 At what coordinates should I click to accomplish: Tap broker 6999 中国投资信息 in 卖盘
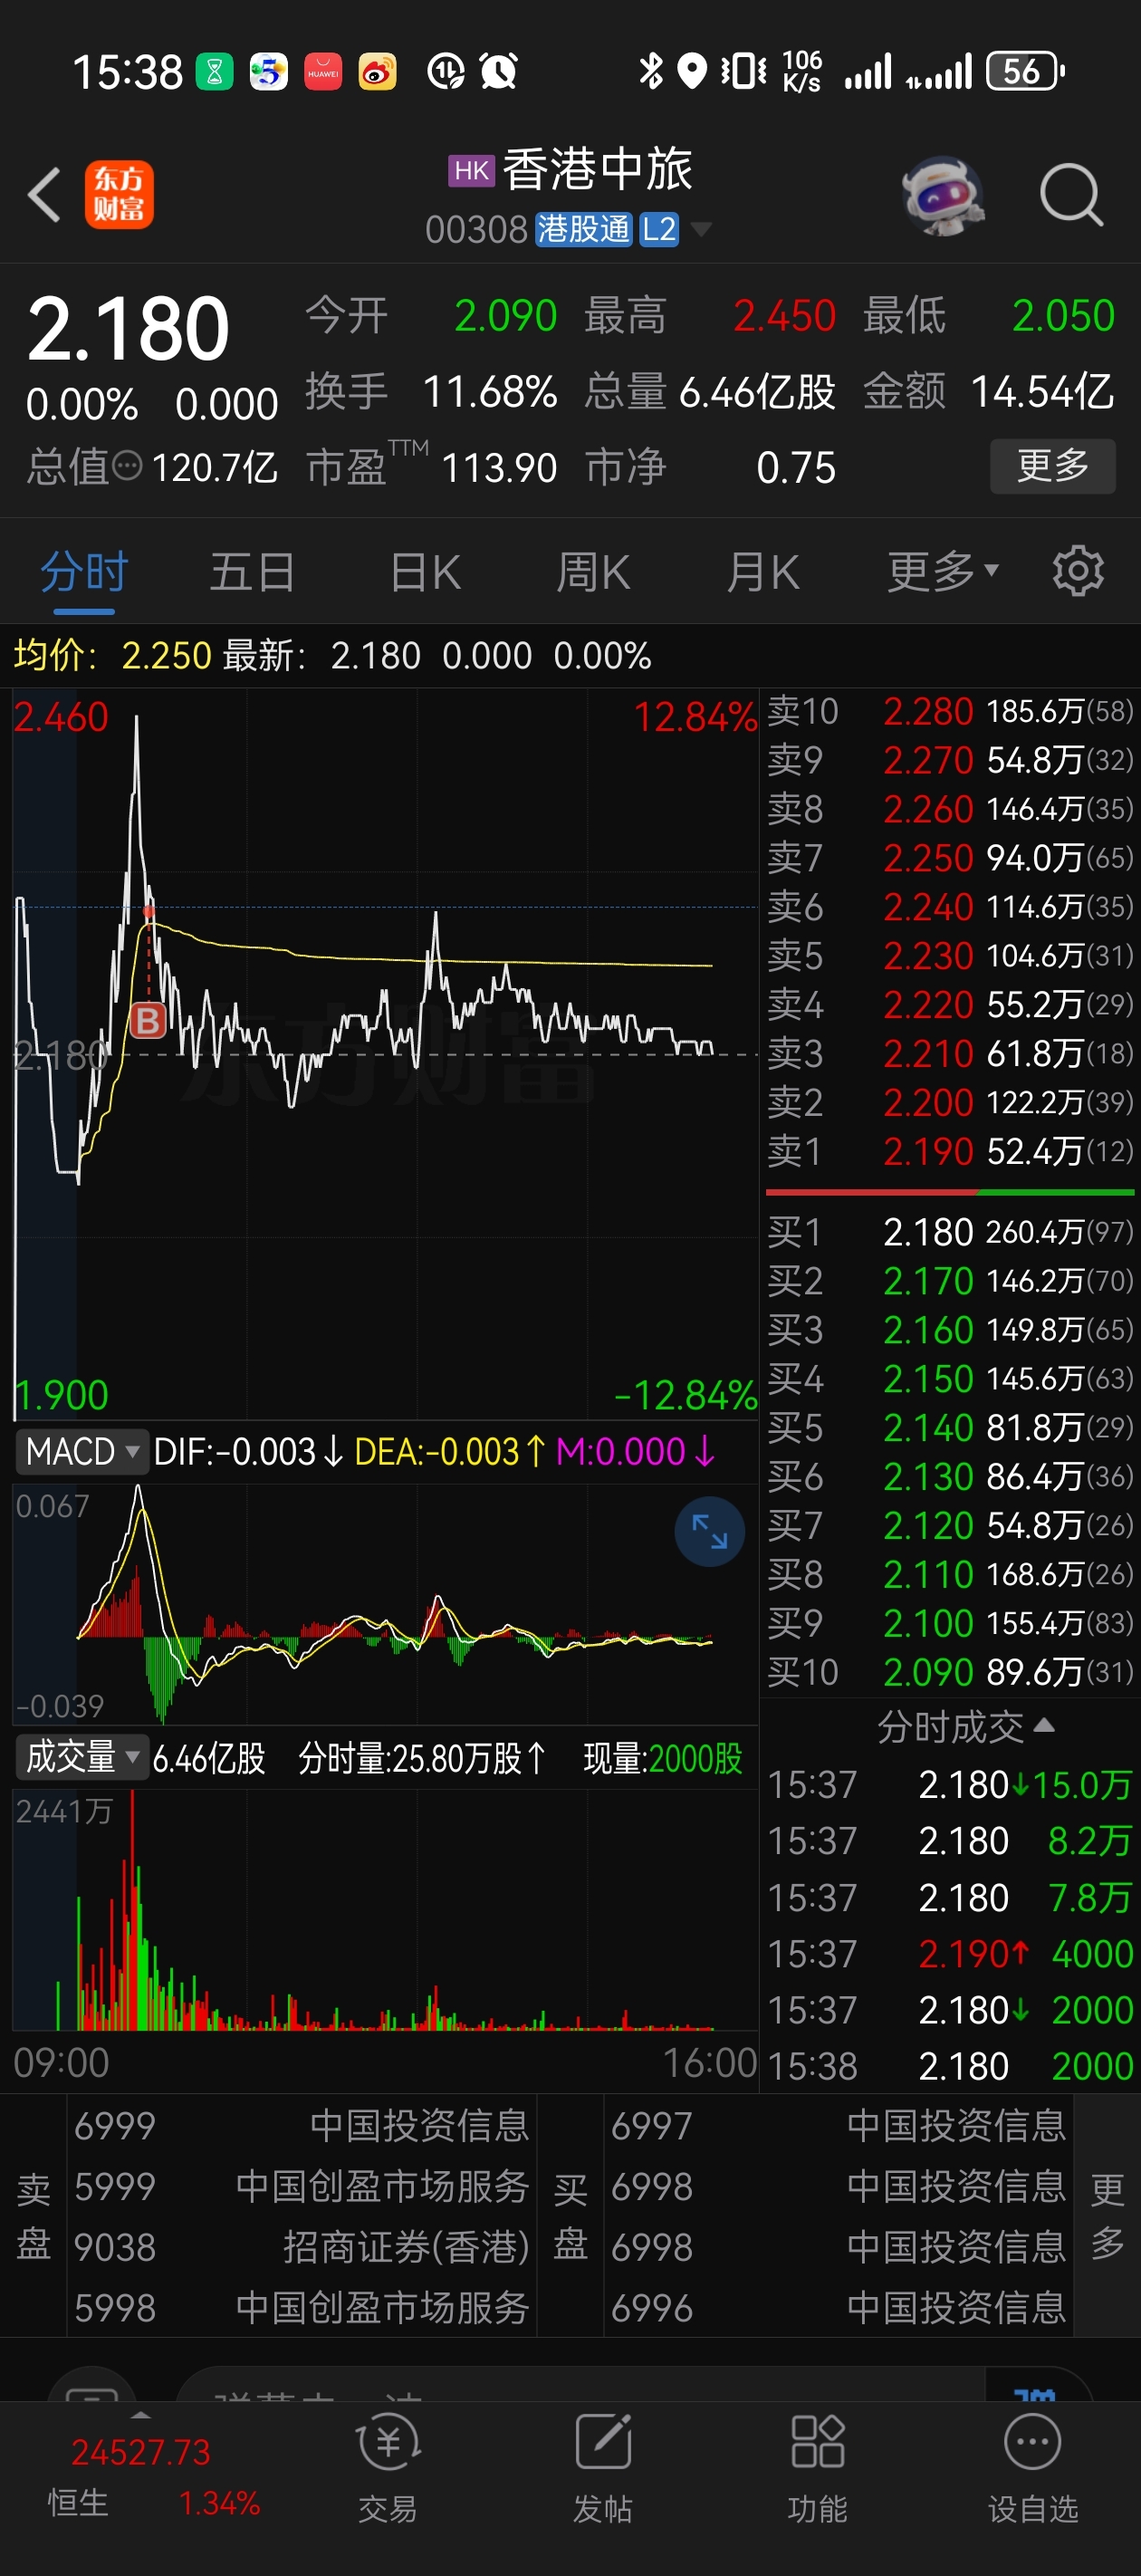point(301,2125)
